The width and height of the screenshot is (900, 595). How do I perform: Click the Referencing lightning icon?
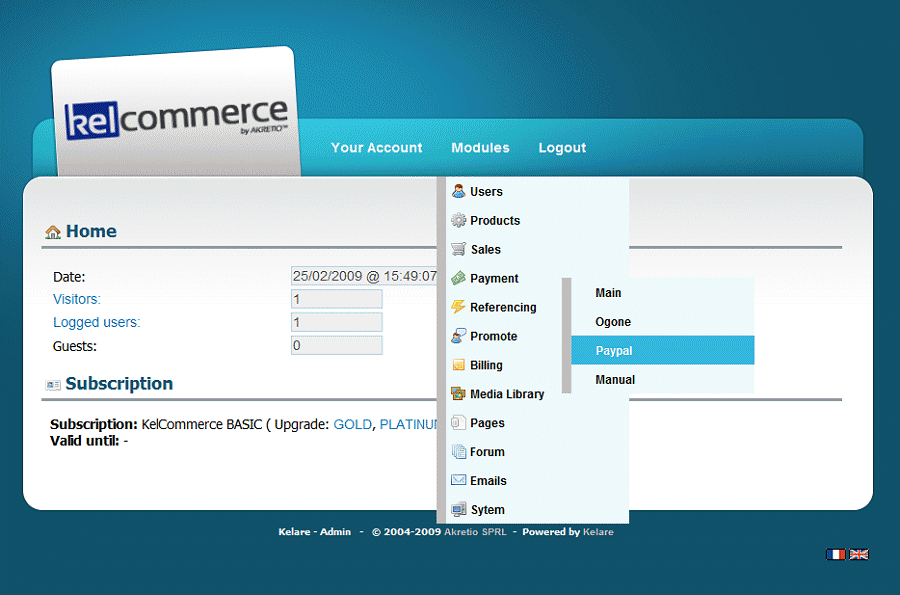click(458, 307)
